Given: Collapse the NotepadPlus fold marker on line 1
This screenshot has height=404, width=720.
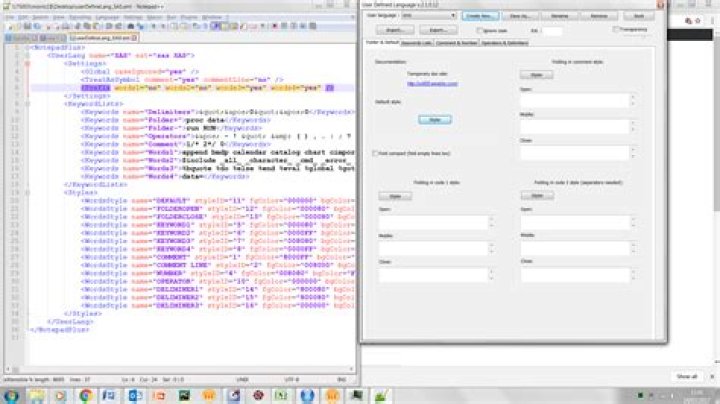Looking at the screenshot, I should tap(27, 48).
